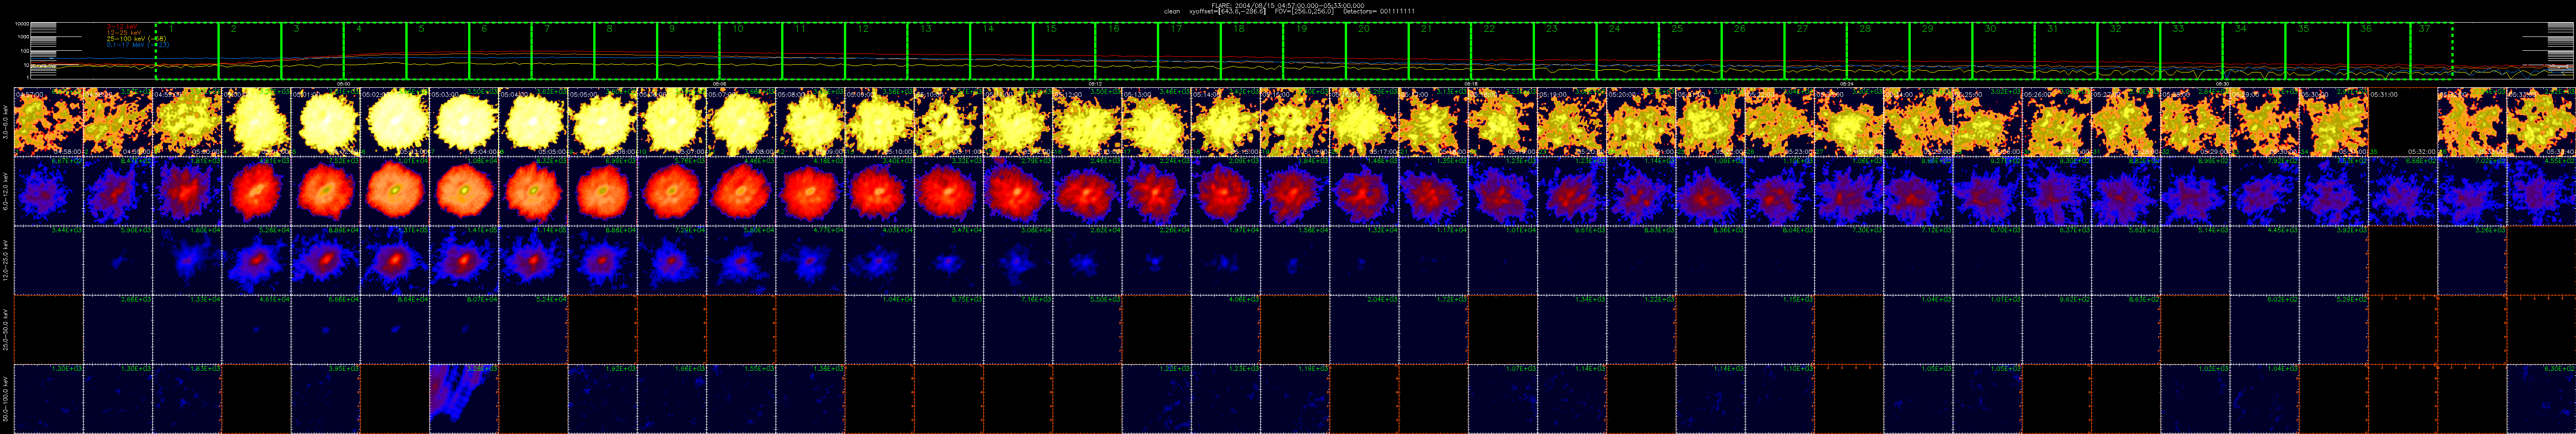Open the 25-50 keV image at interval 7
Viewport: 2576px width, 434px height.
(x=463, y=329)
